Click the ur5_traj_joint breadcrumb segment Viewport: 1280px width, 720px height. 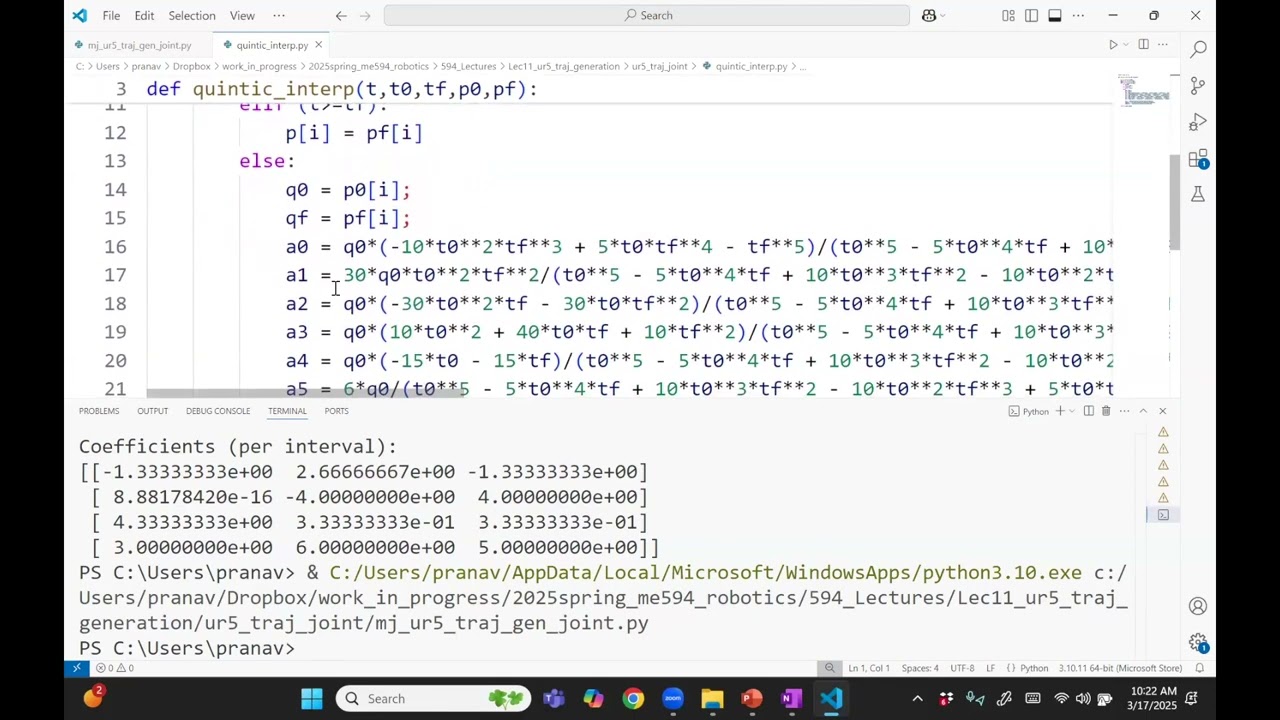tap(659, 66)
